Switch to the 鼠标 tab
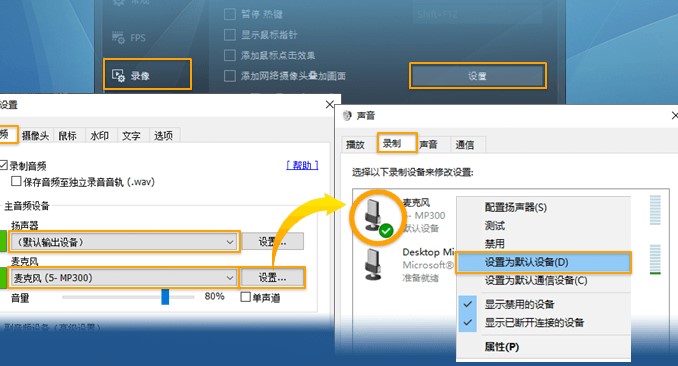This screenshot has height=366, width=678. click(x=68, y=136)
